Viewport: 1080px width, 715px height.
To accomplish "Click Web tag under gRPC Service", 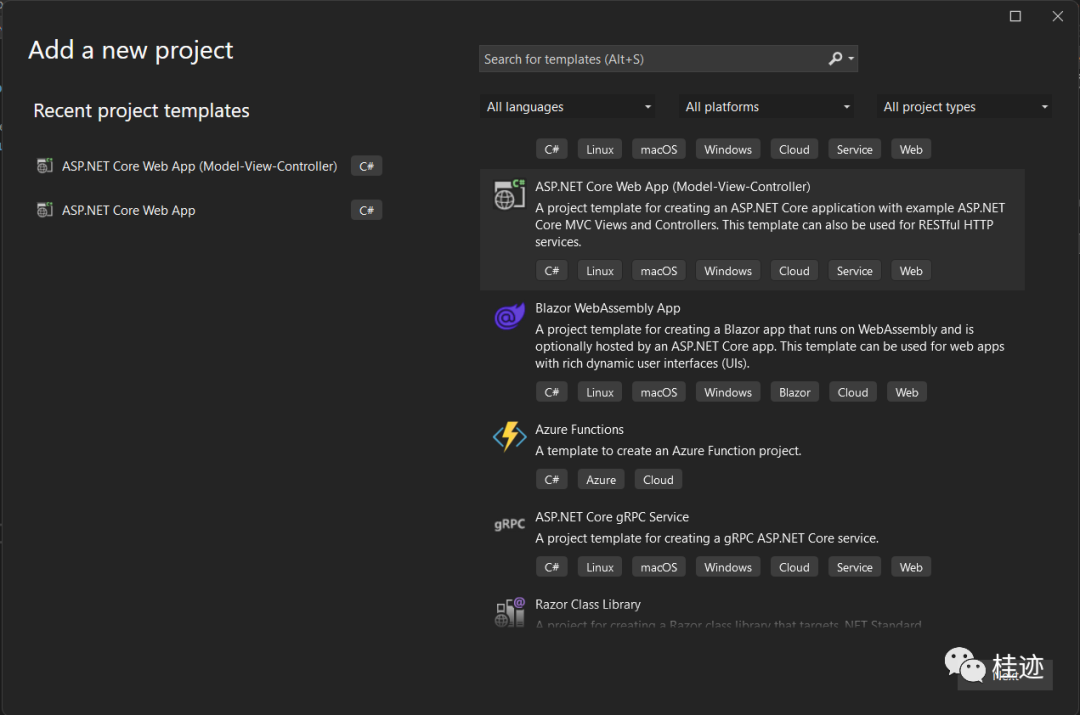I will (x=911, y=567).
